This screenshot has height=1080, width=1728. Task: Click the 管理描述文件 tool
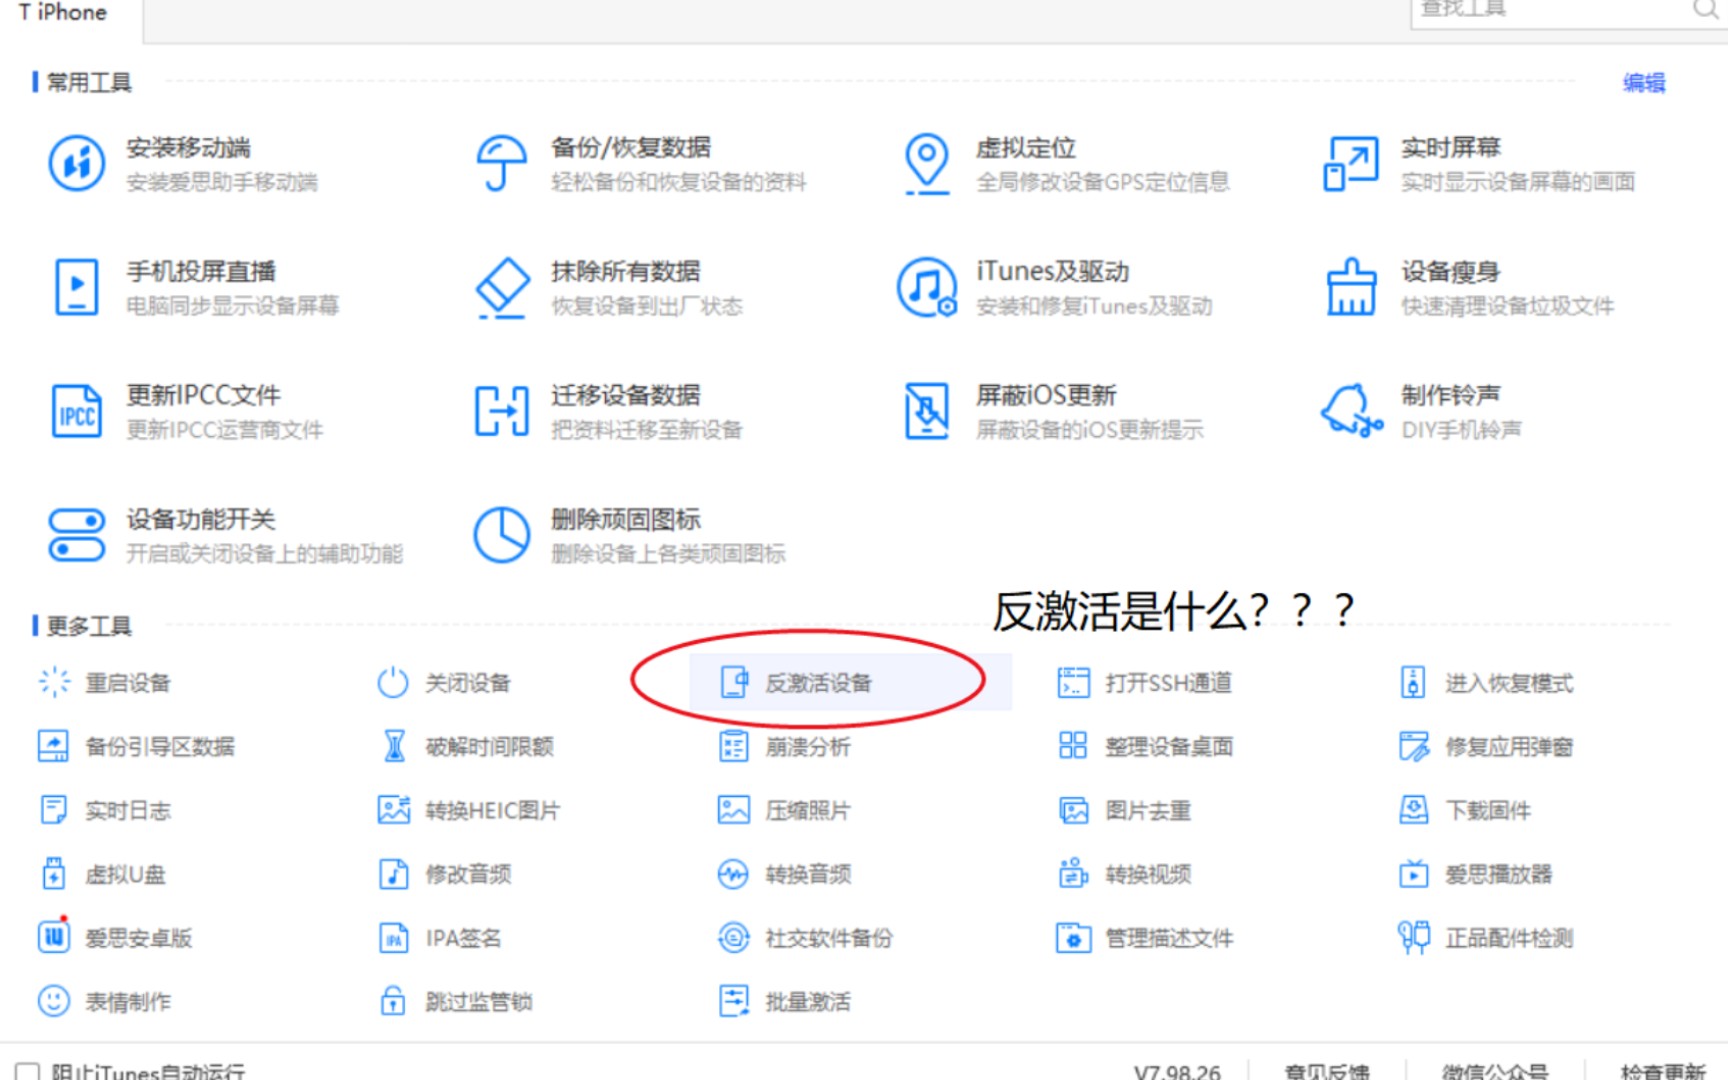click(1145, 938)
